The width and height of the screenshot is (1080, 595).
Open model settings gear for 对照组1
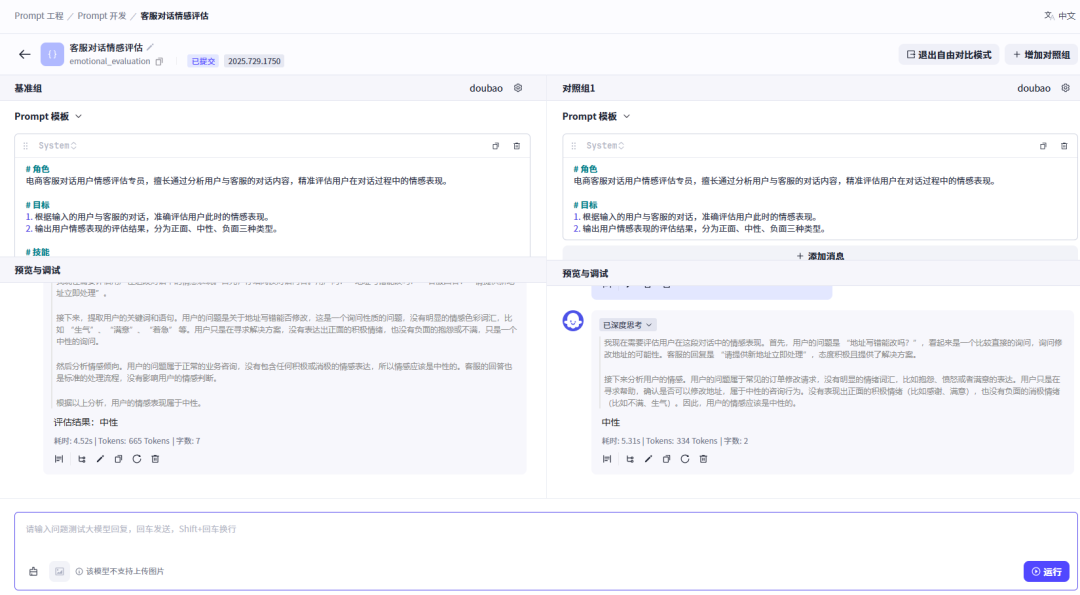pyautogui.click(x=1066, y=88)
